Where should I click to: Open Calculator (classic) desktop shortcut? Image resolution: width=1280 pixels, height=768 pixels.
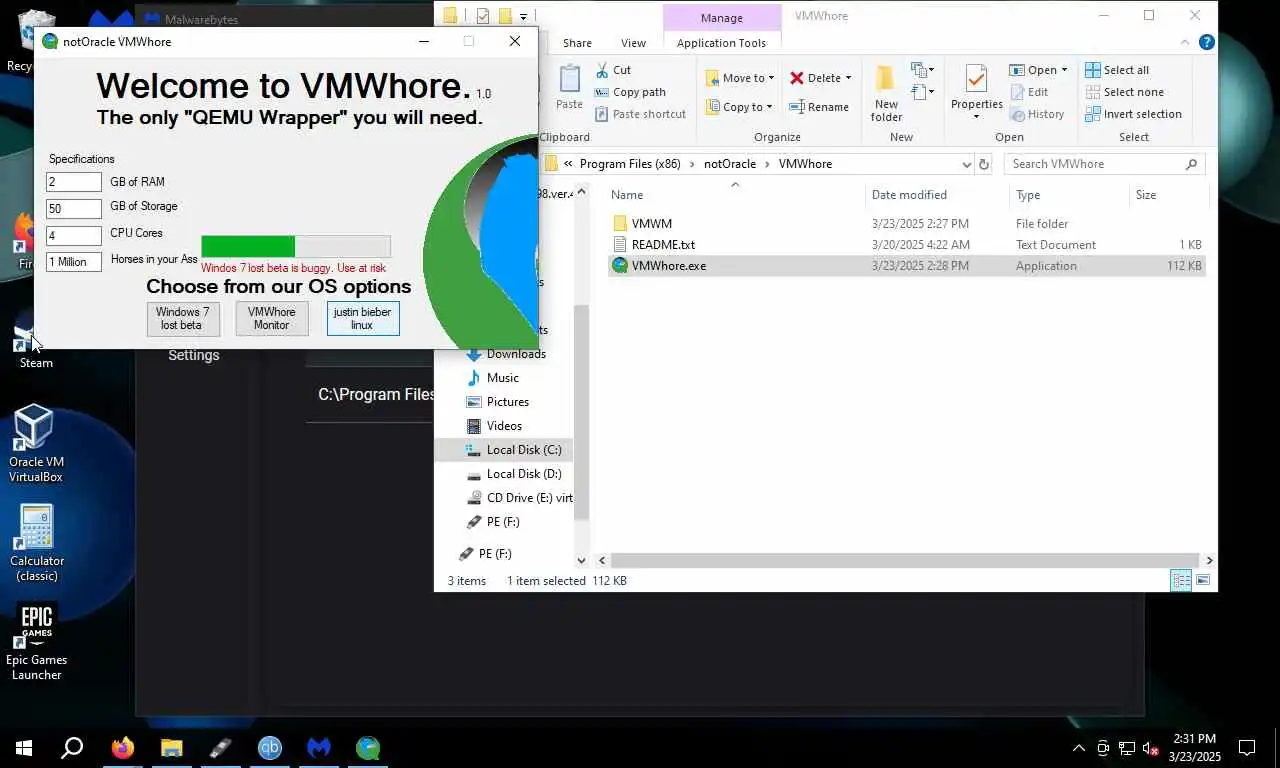37,542
